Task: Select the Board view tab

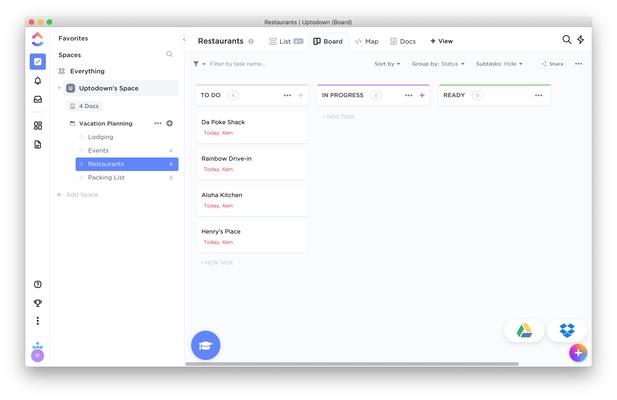Action: tap(328, 41)
